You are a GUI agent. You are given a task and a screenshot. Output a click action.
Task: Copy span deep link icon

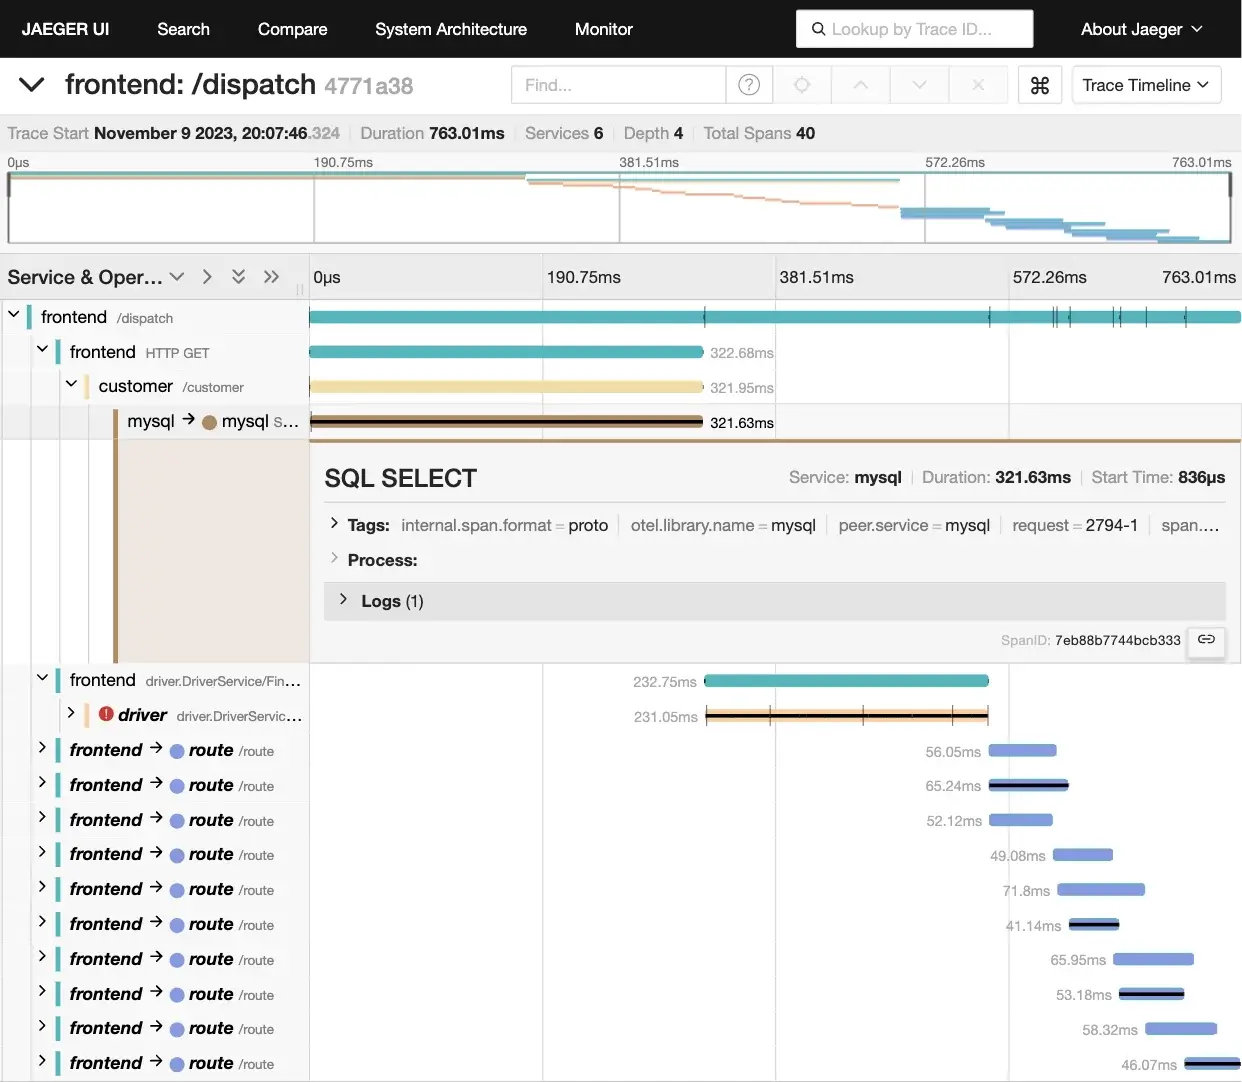click(x=1206, y=640)
